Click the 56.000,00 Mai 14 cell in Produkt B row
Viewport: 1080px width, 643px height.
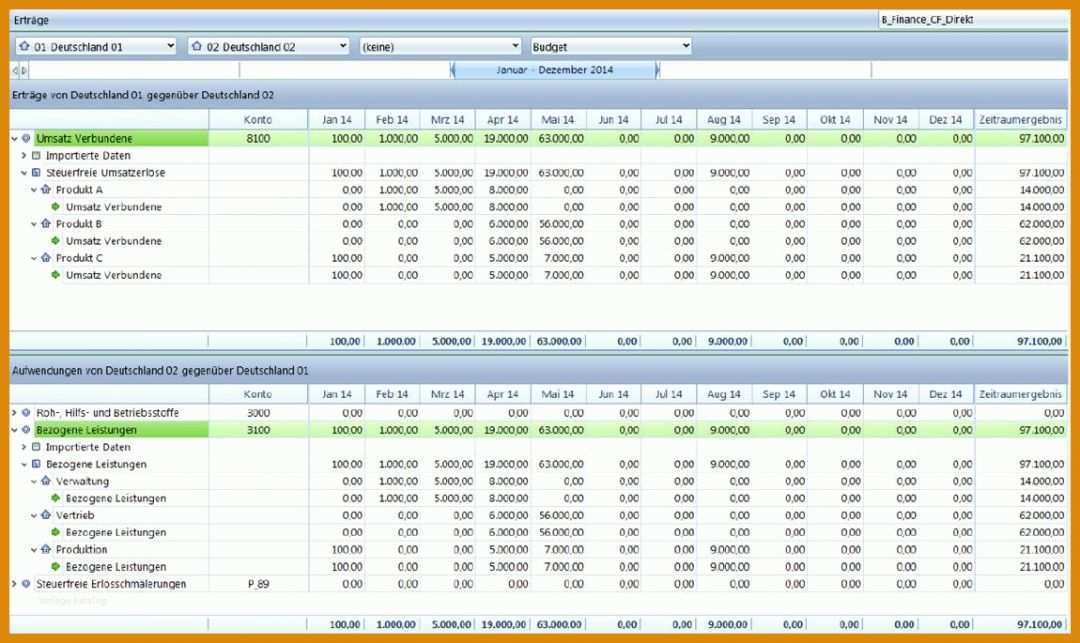coord(561,224)
